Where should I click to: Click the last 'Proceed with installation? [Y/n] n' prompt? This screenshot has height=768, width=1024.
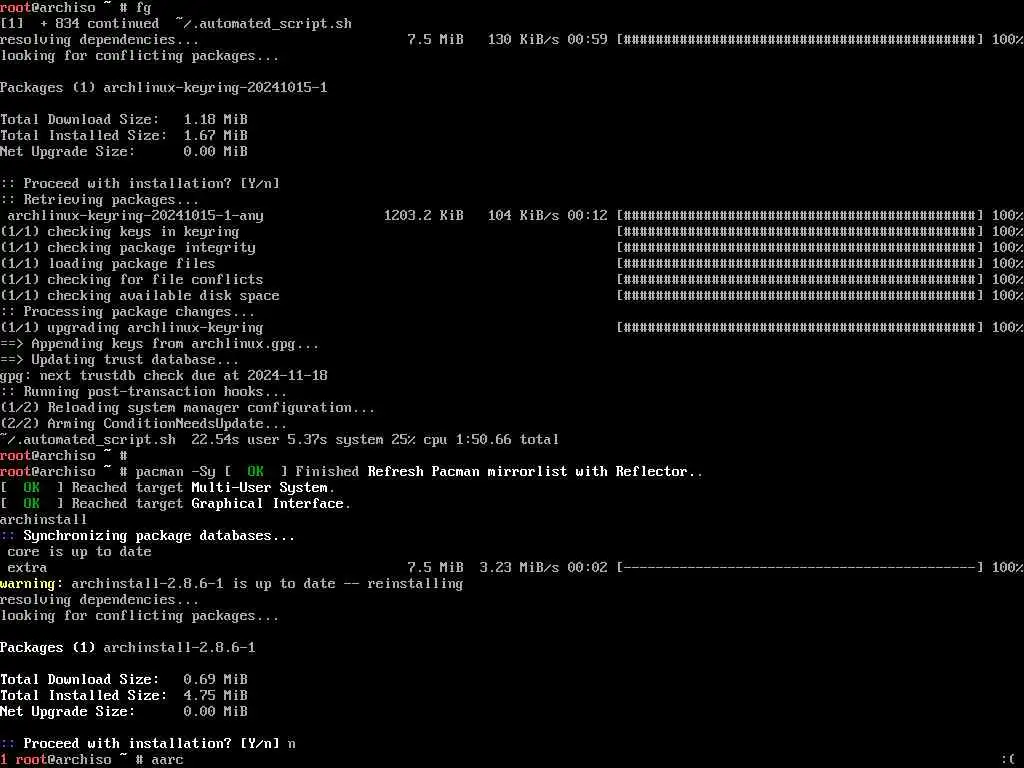[x=148, y=743]
